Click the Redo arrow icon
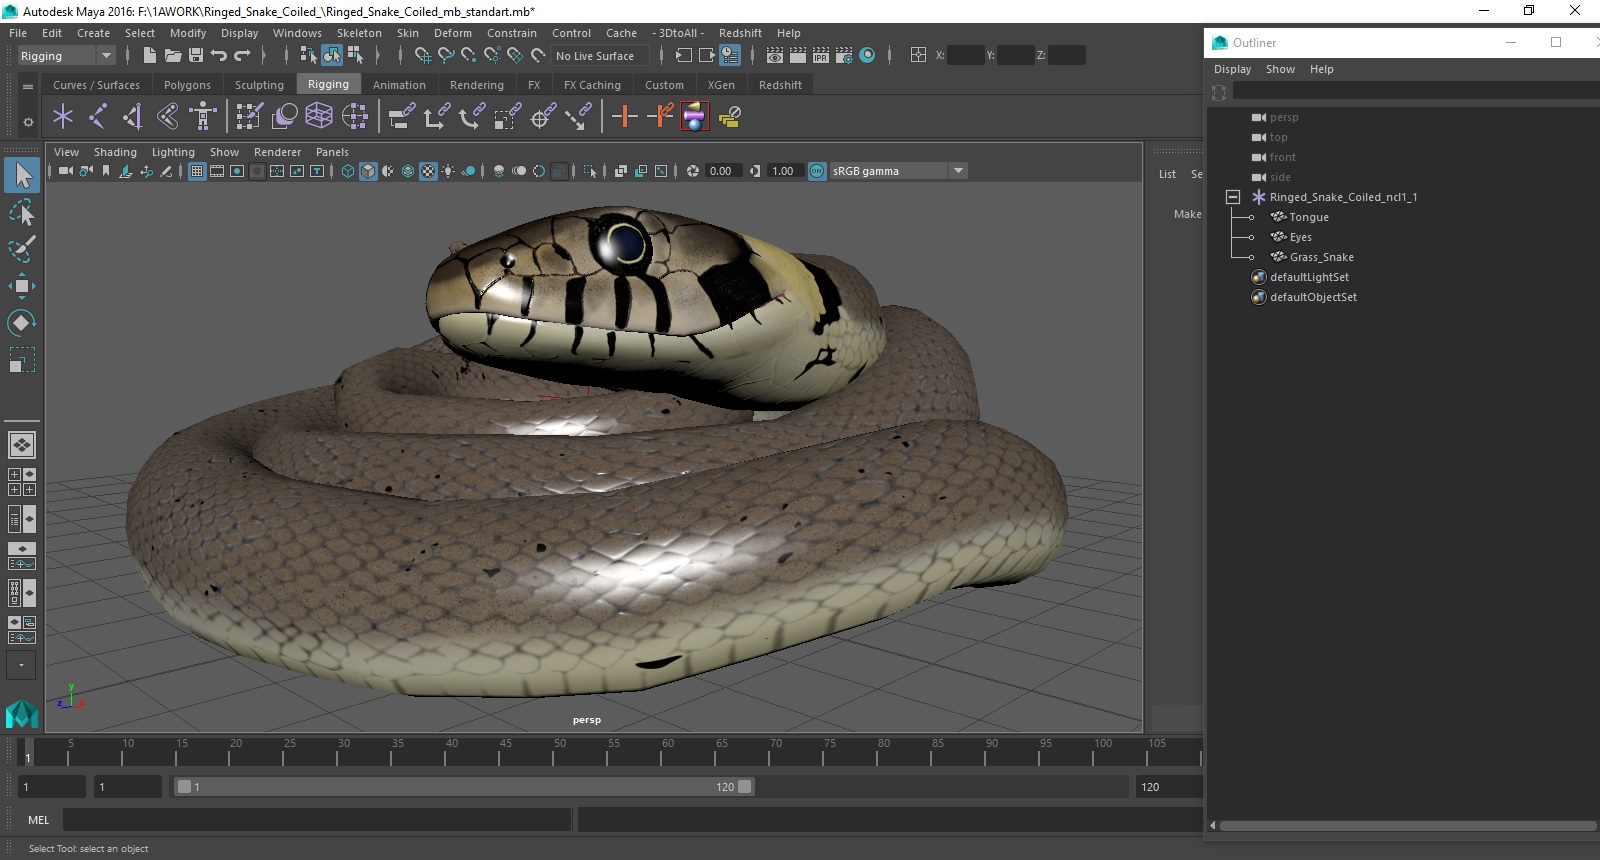 tap(242, 56)
